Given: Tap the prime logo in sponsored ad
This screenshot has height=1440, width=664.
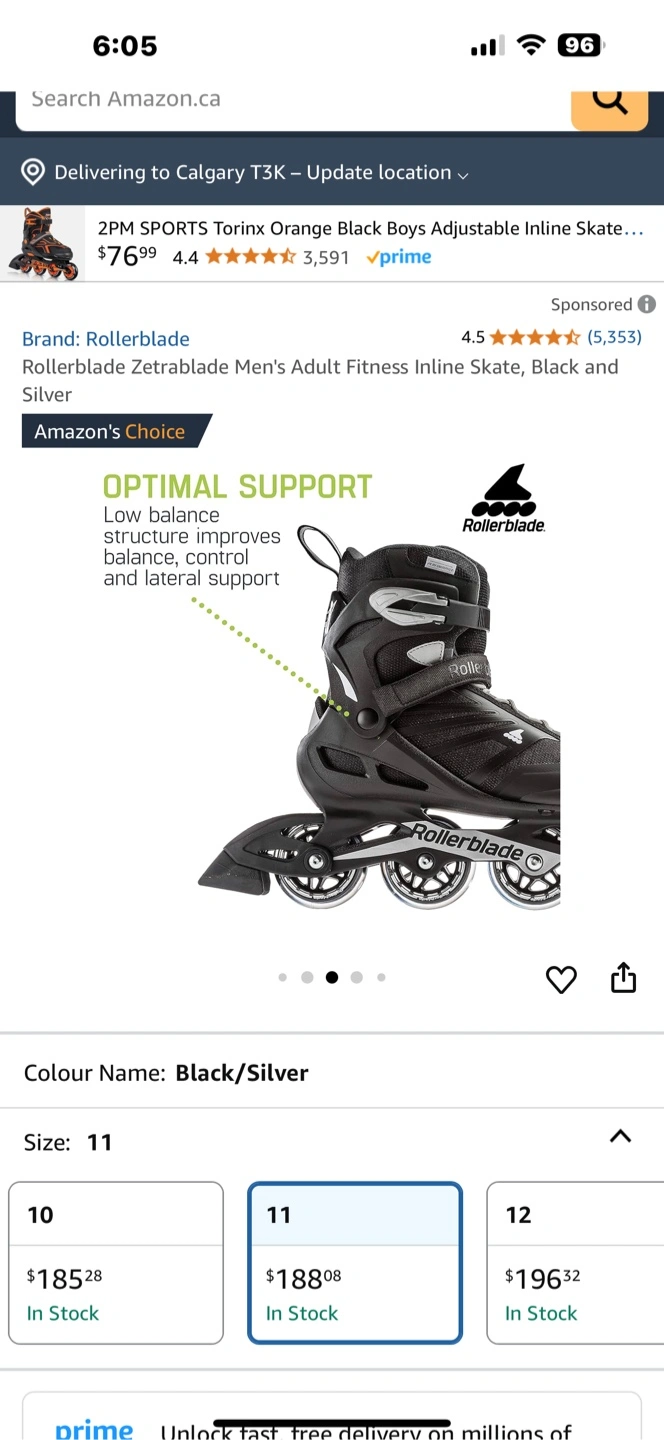Looking at the screenshot, I should 398,257.
